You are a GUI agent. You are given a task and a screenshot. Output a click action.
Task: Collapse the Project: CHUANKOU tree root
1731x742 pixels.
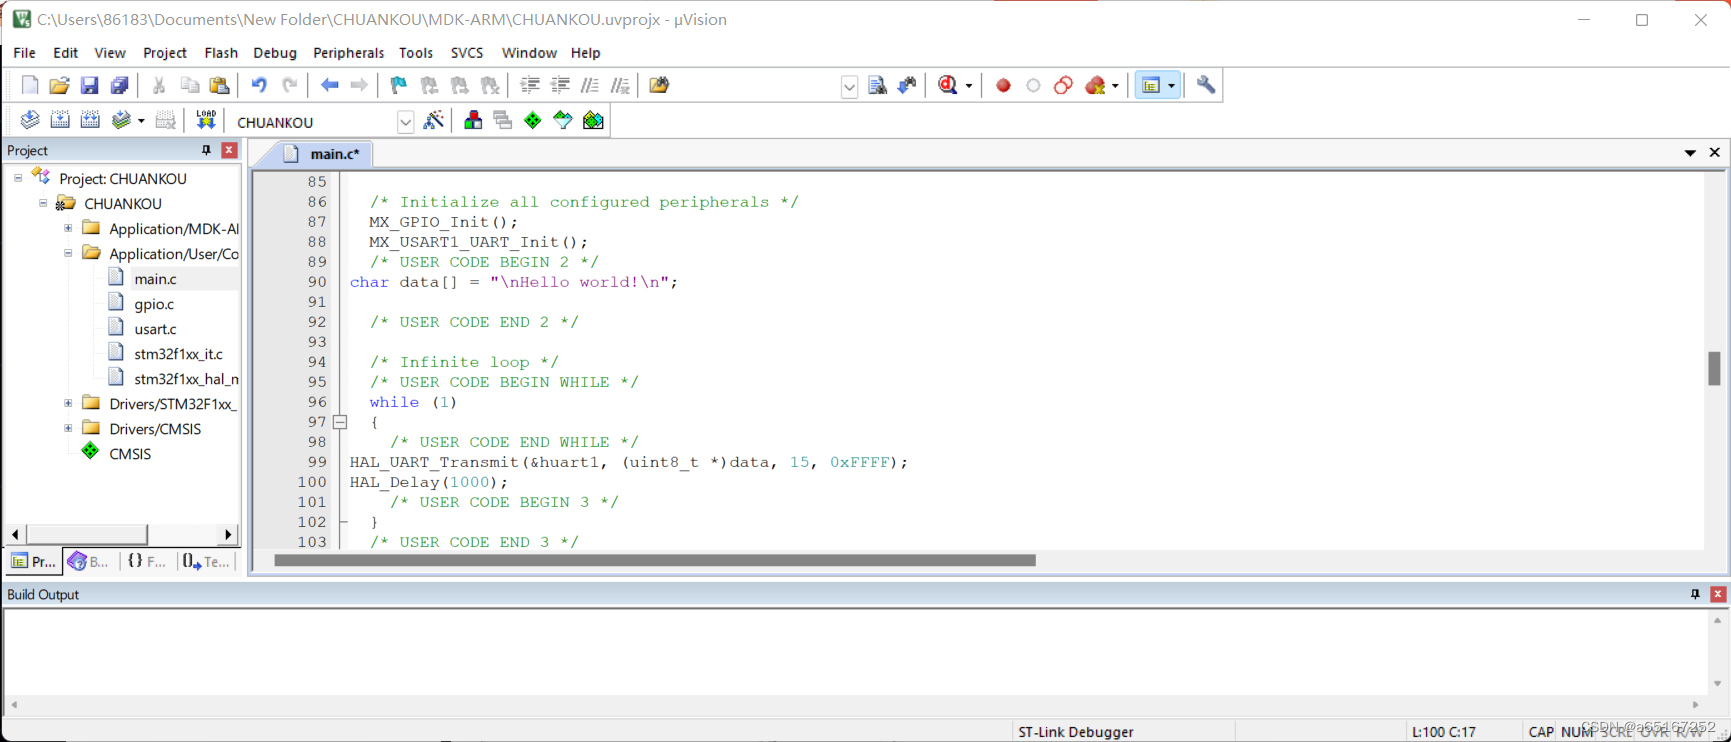click(x=18, y=178)
